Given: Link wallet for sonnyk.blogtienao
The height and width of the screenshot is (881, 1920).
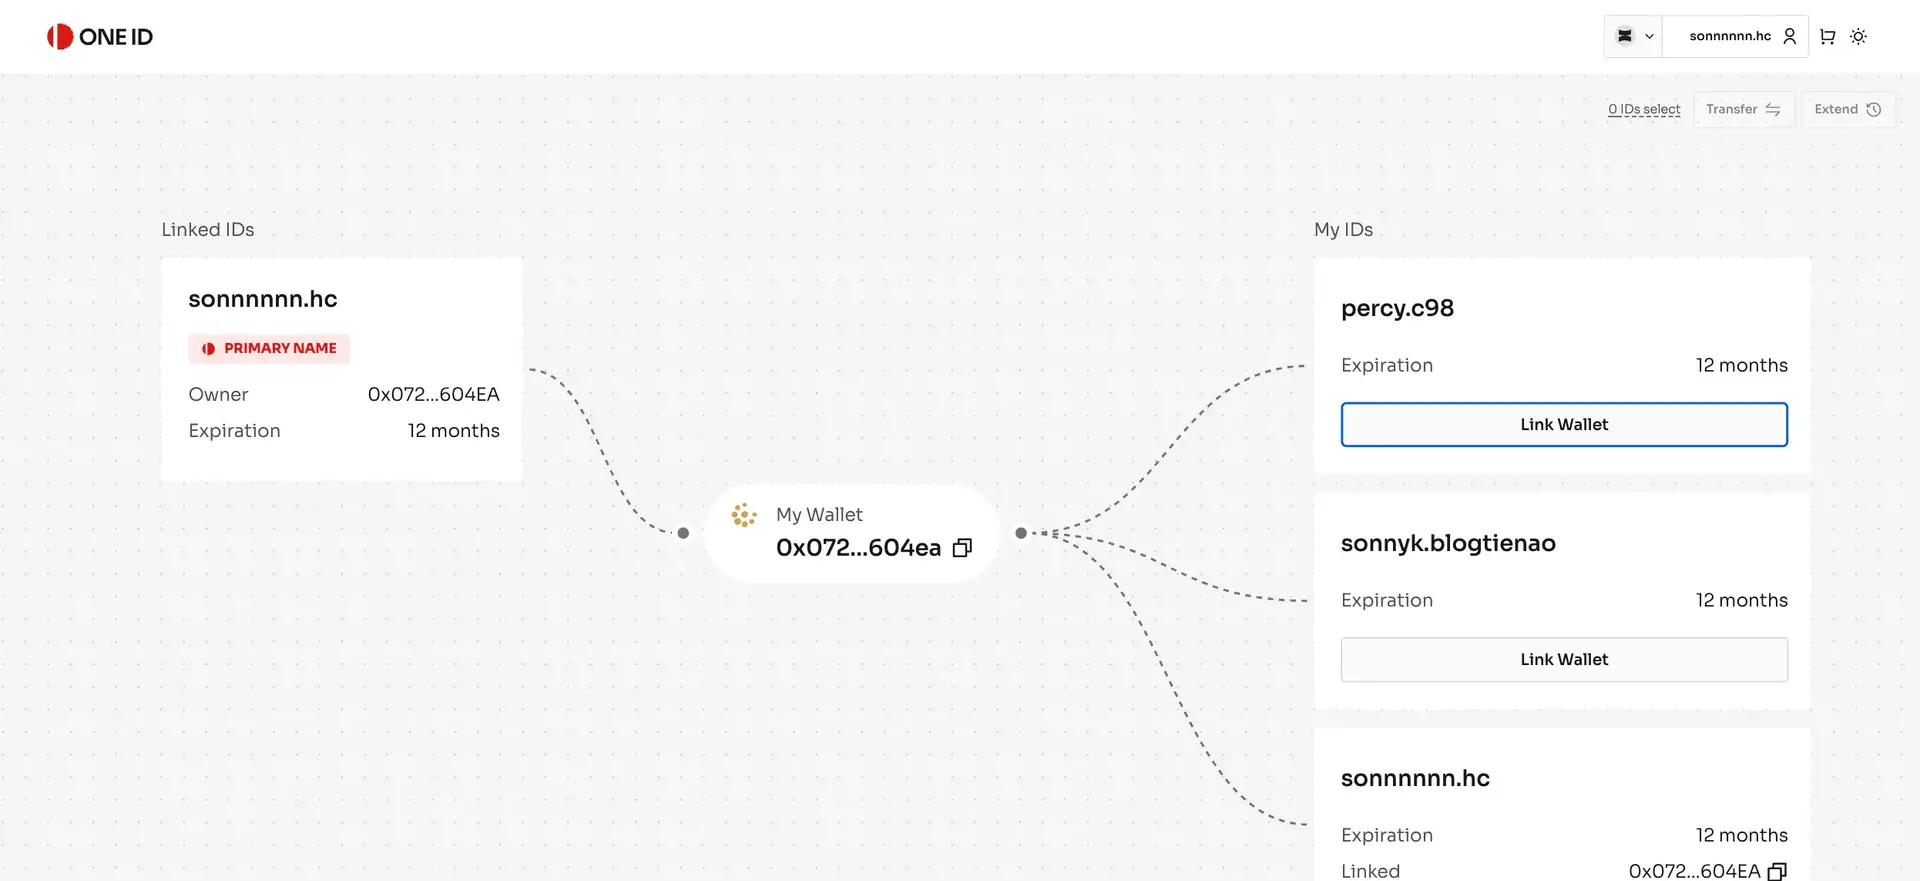Looking at the screenshot, I should pos(1563,659).
